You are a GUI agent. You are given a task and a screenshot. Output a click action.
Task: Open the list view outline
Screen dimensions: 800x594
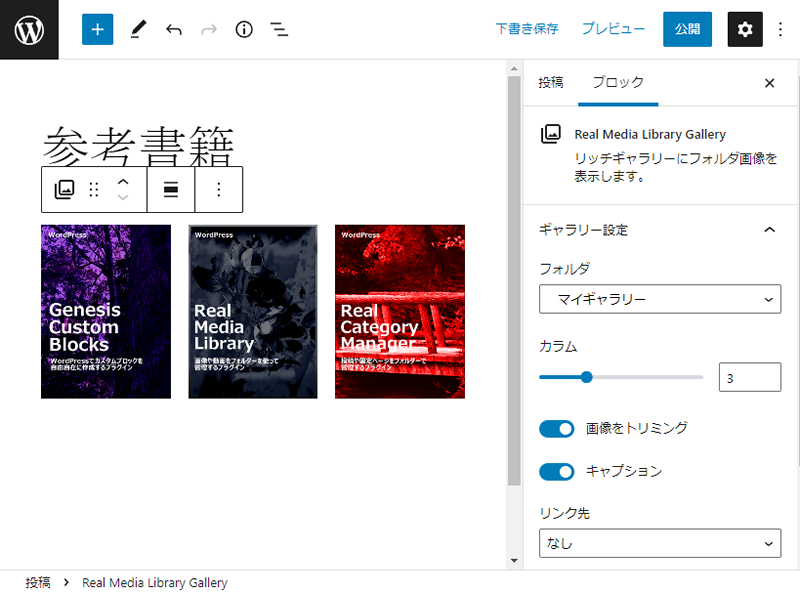279,30
